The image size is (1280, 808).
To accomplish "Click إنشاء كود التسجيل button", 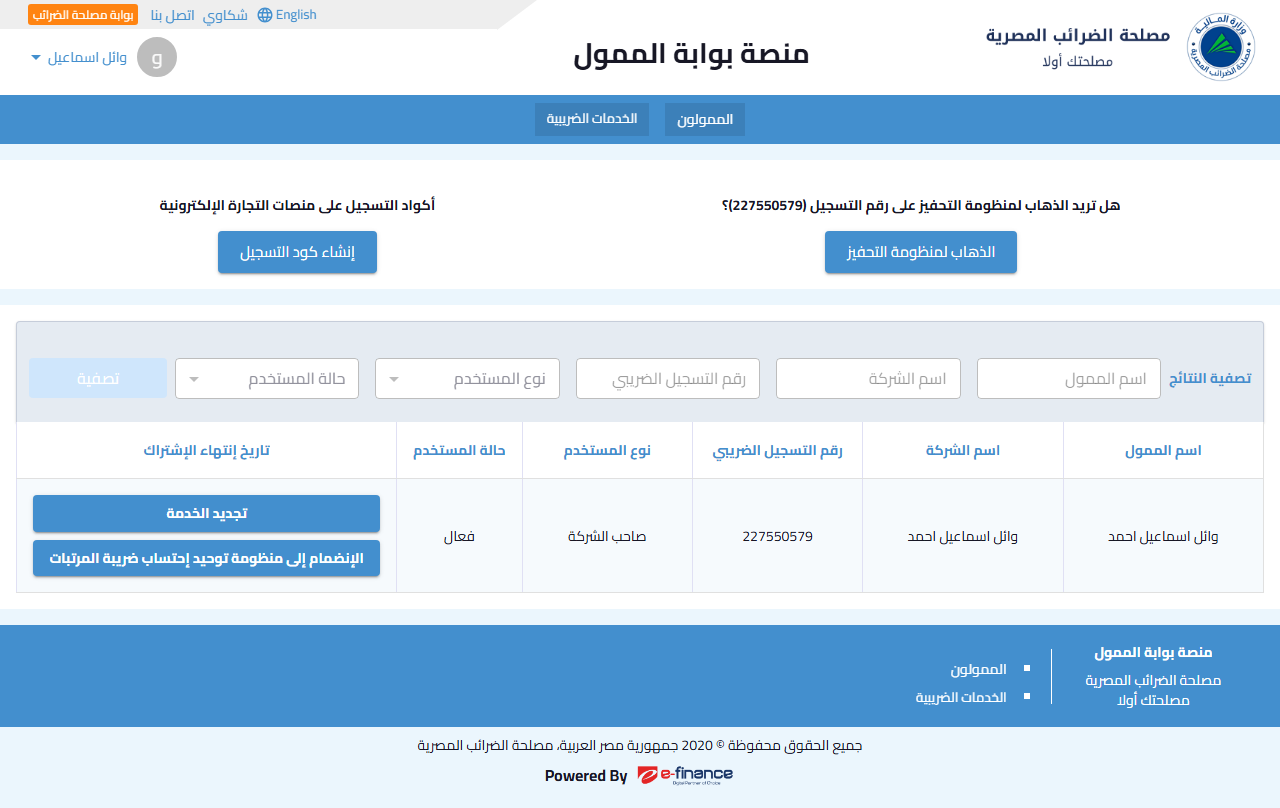I will coord(297,252).
